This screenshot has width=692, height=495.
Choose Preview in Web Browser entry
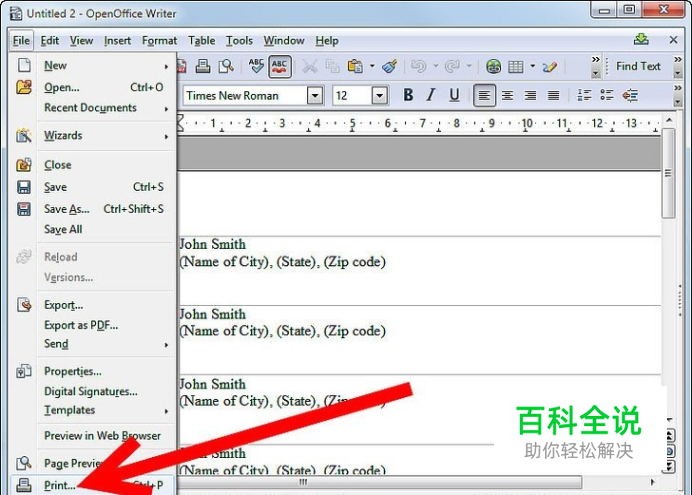coord(93,436)
